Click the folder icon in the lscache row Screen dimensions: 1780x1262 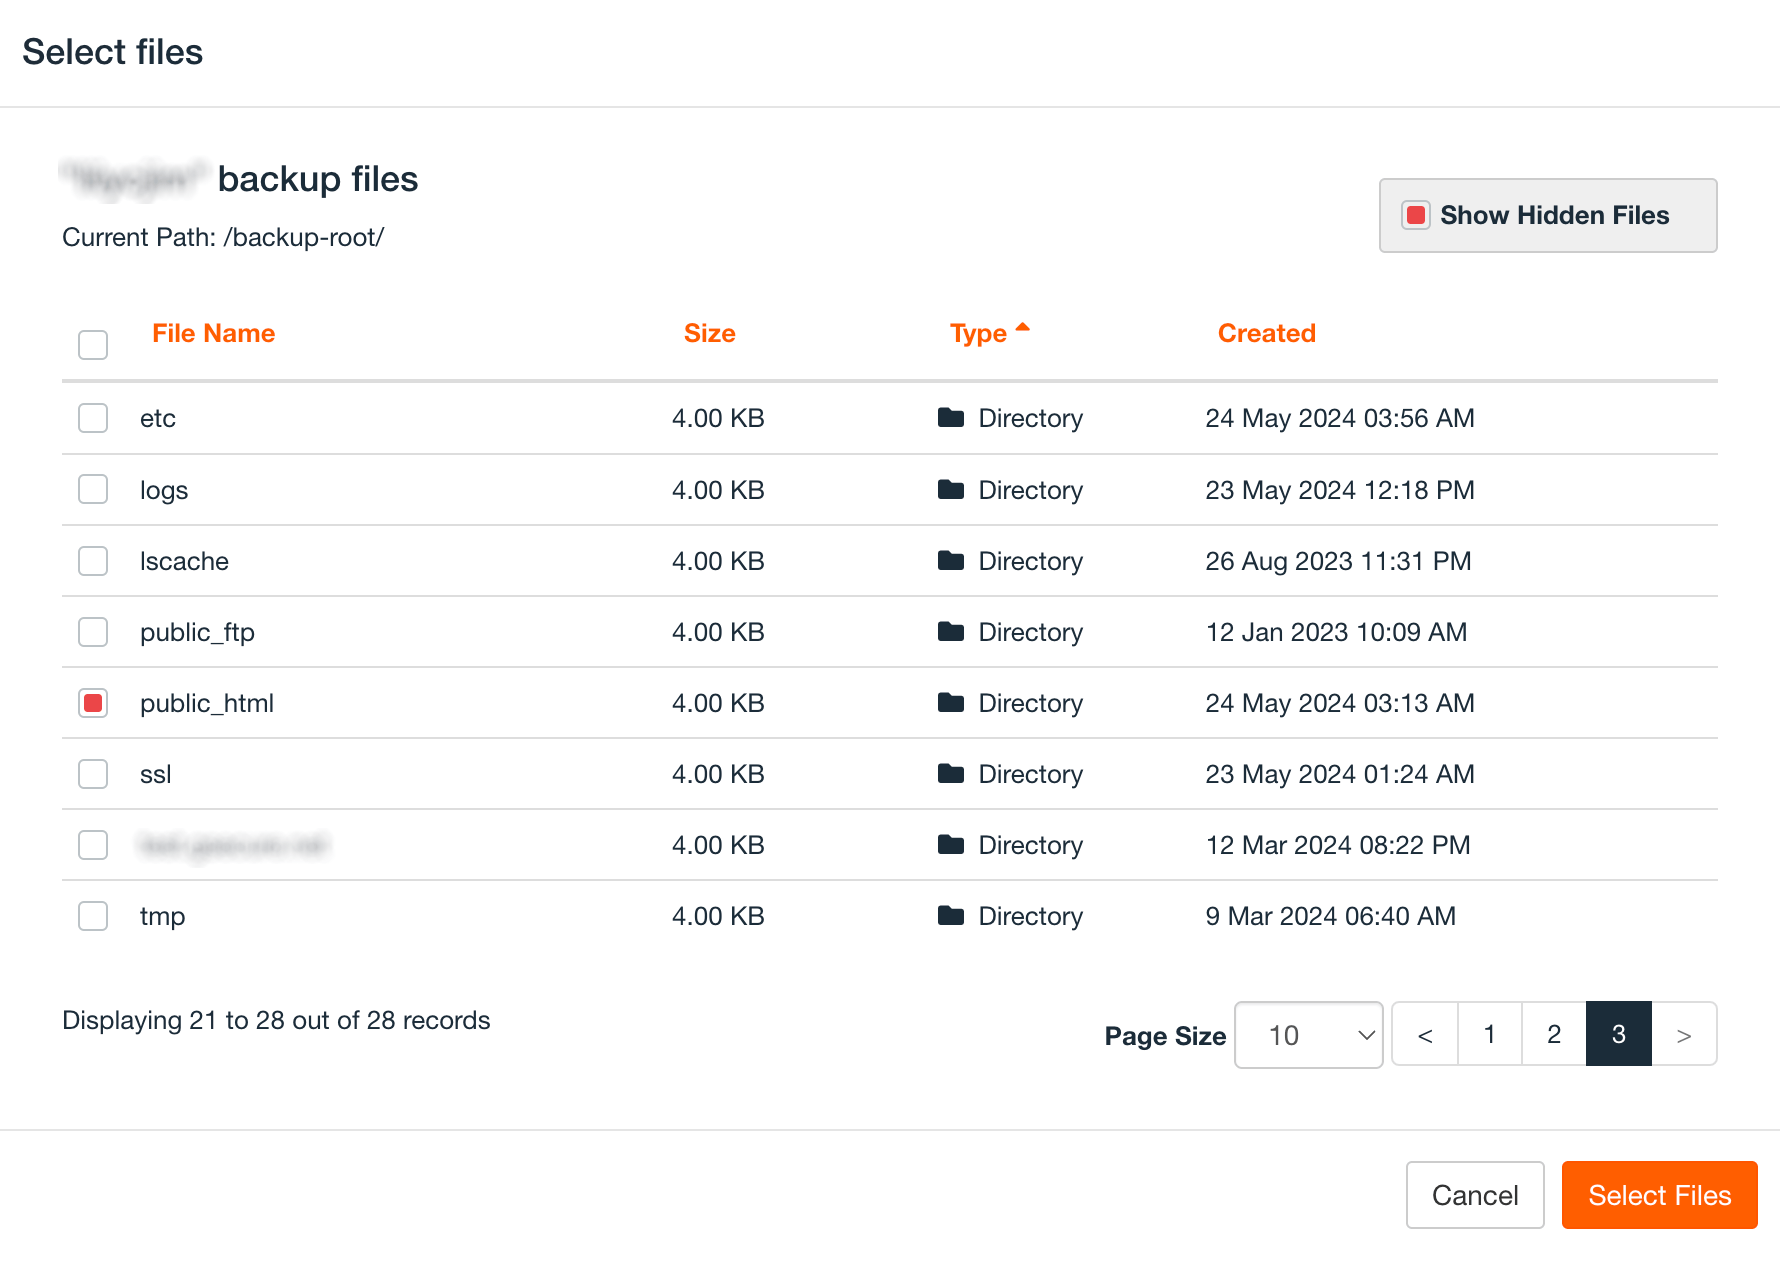(x=950, y=561)
